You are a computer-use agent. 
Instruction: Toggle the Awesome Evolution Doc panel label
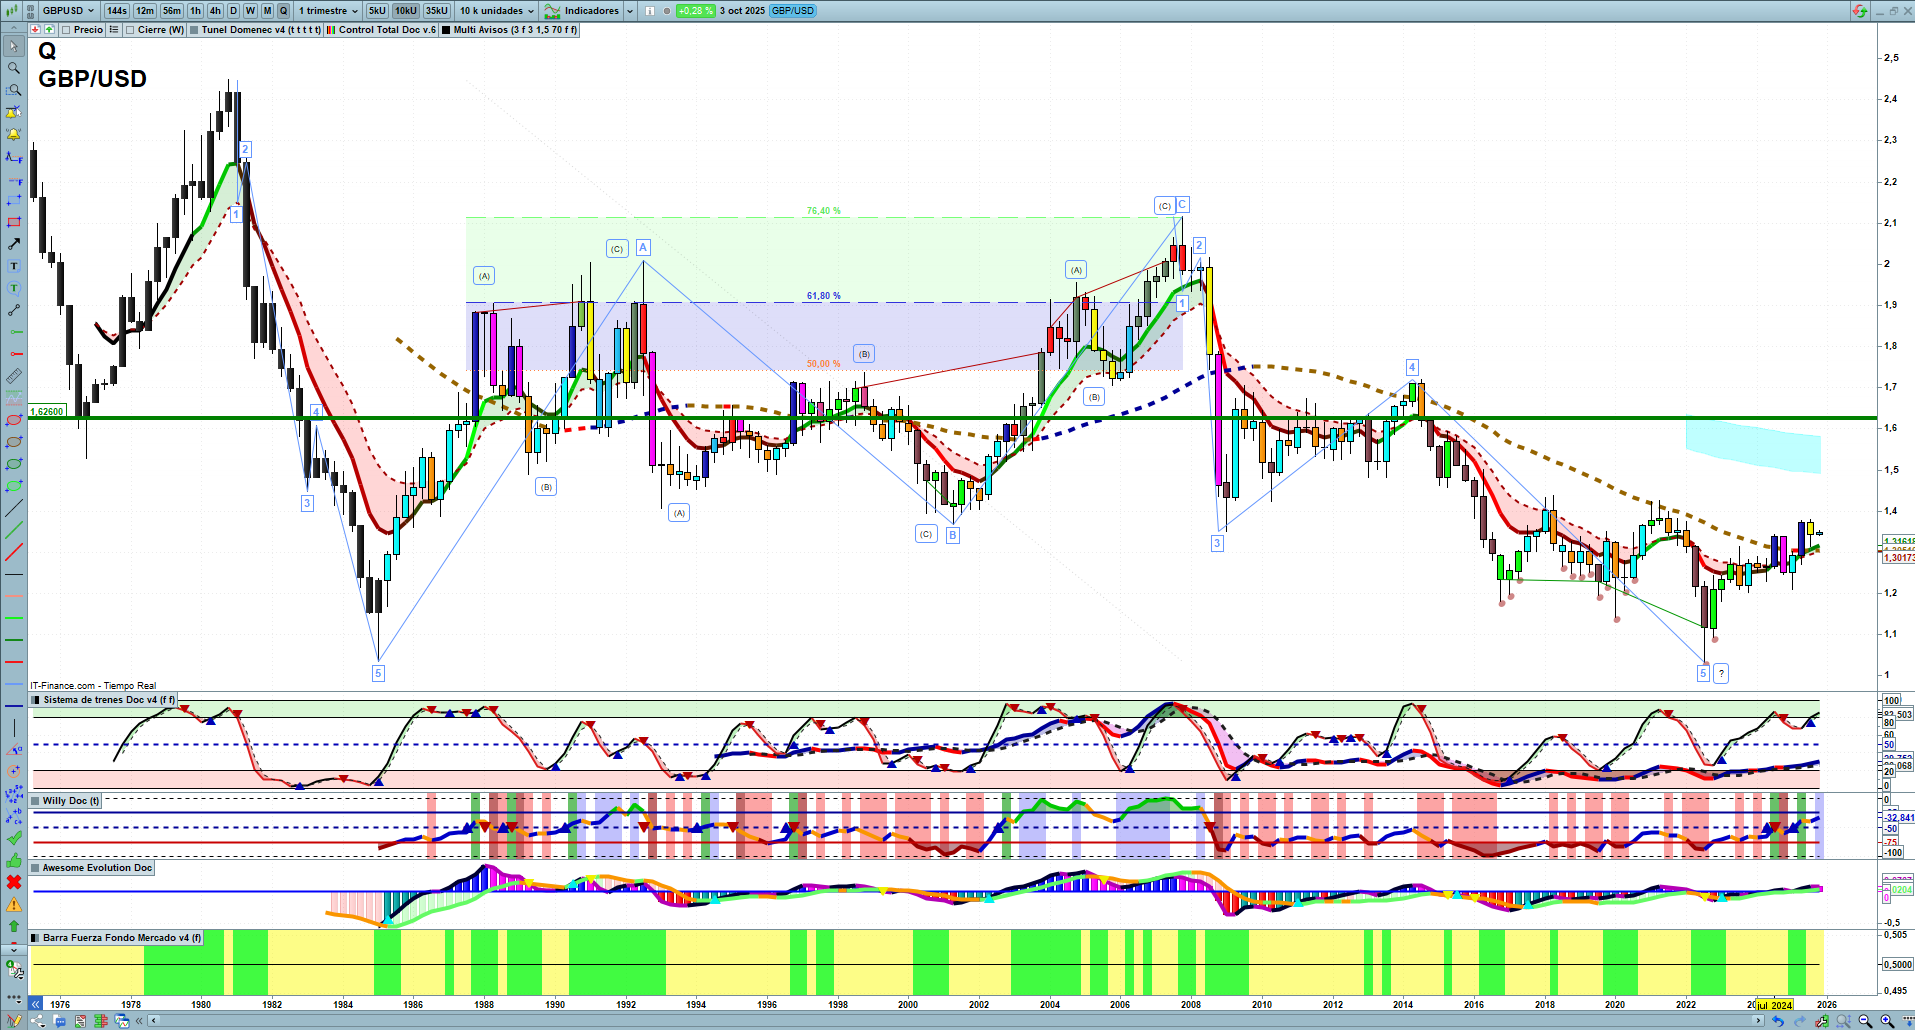92,868
